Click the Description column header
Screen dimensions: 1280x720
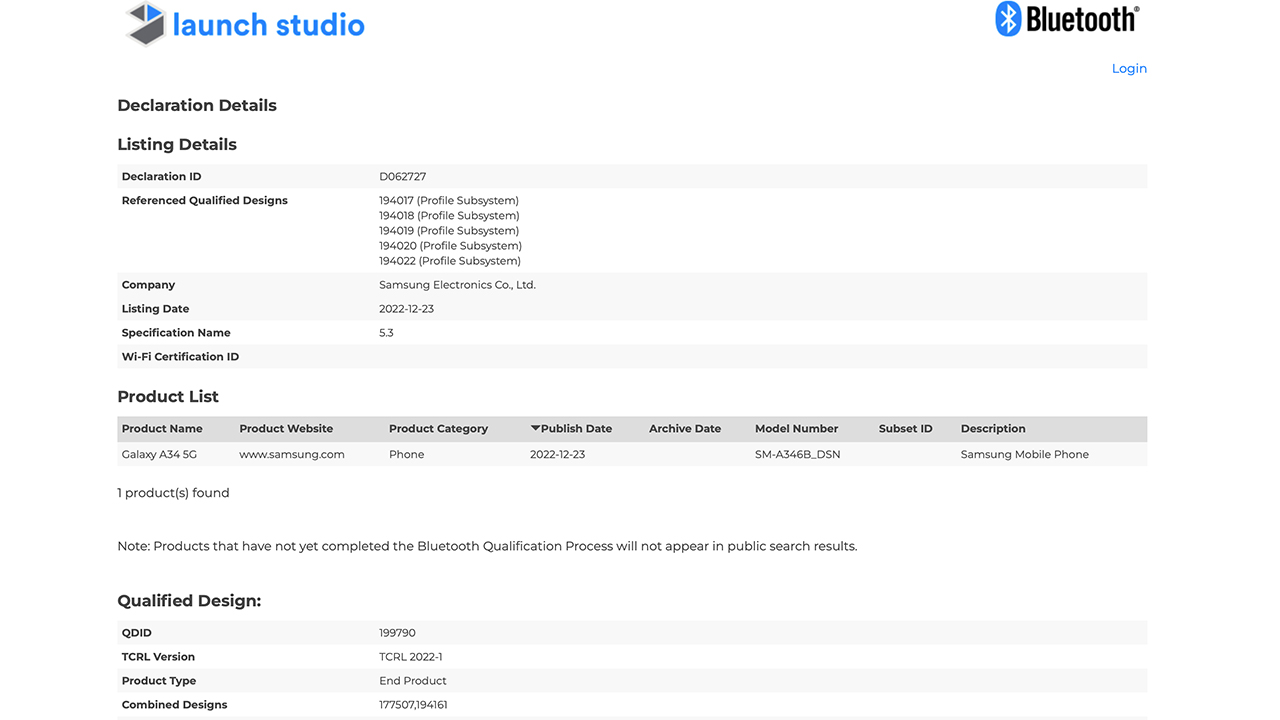pyautogui.click(x=993, y=429)
